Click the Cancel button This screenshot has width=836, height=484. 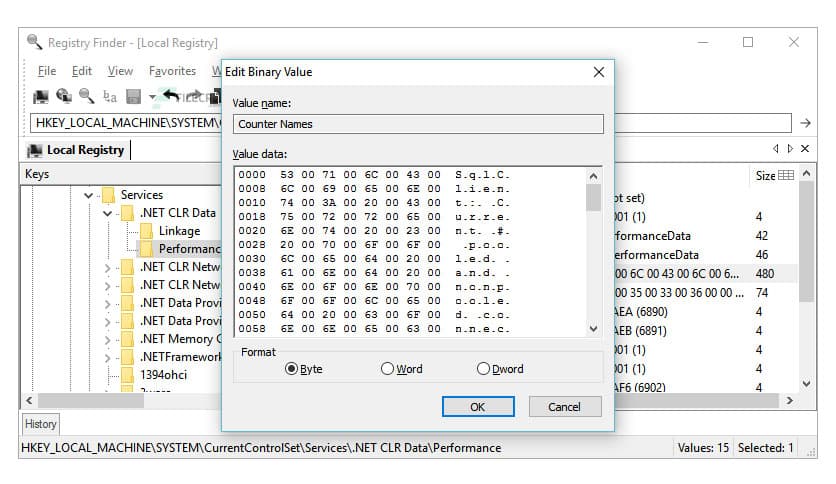coord(565,407)
